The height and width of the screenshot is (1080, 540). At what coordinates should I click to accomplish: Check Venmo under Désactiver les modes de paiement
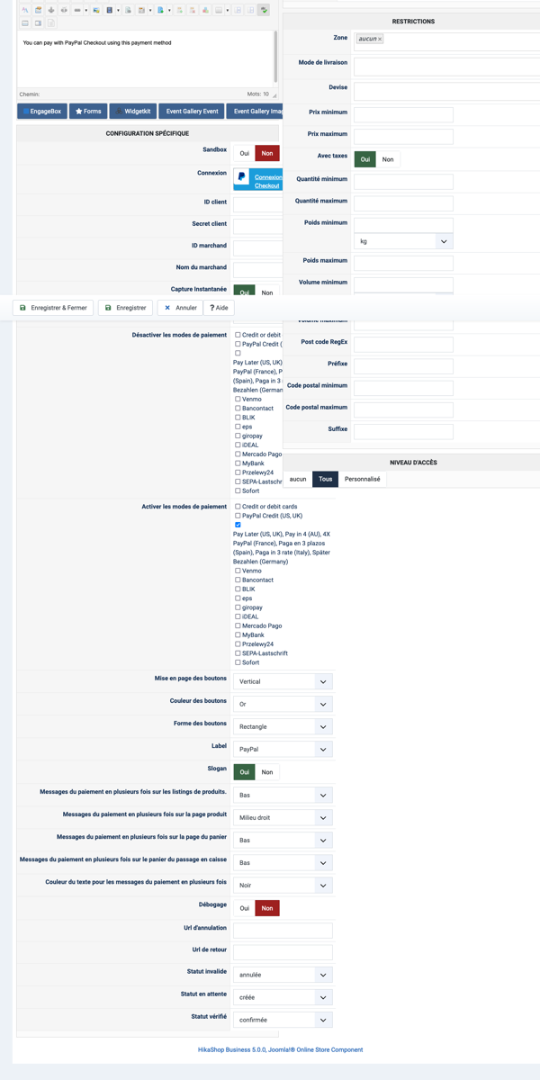tap(238, 399)
